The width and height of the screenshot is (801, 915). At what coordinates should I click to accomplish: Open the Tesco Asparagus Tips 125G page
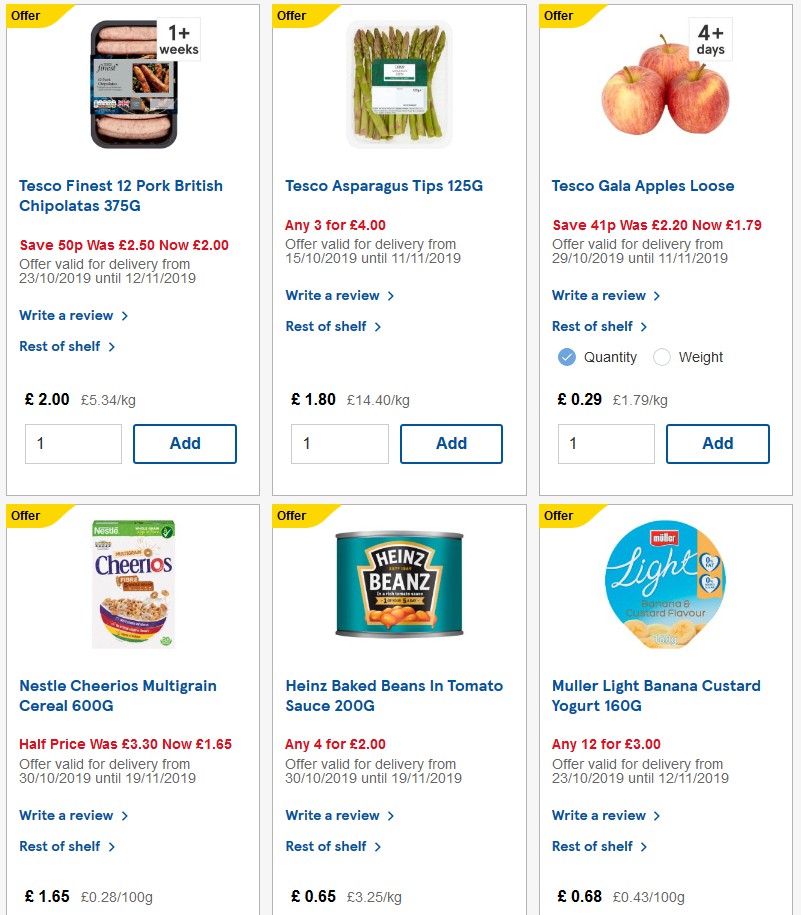coord(382,186)
